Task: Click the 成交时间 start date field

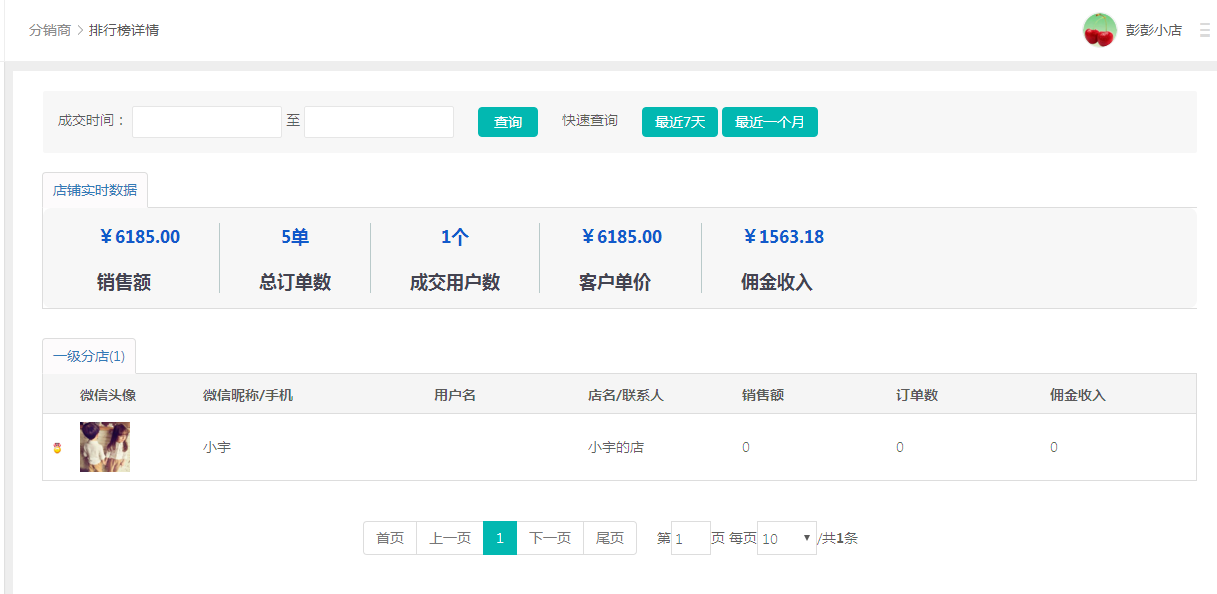Action: [207, 122]
